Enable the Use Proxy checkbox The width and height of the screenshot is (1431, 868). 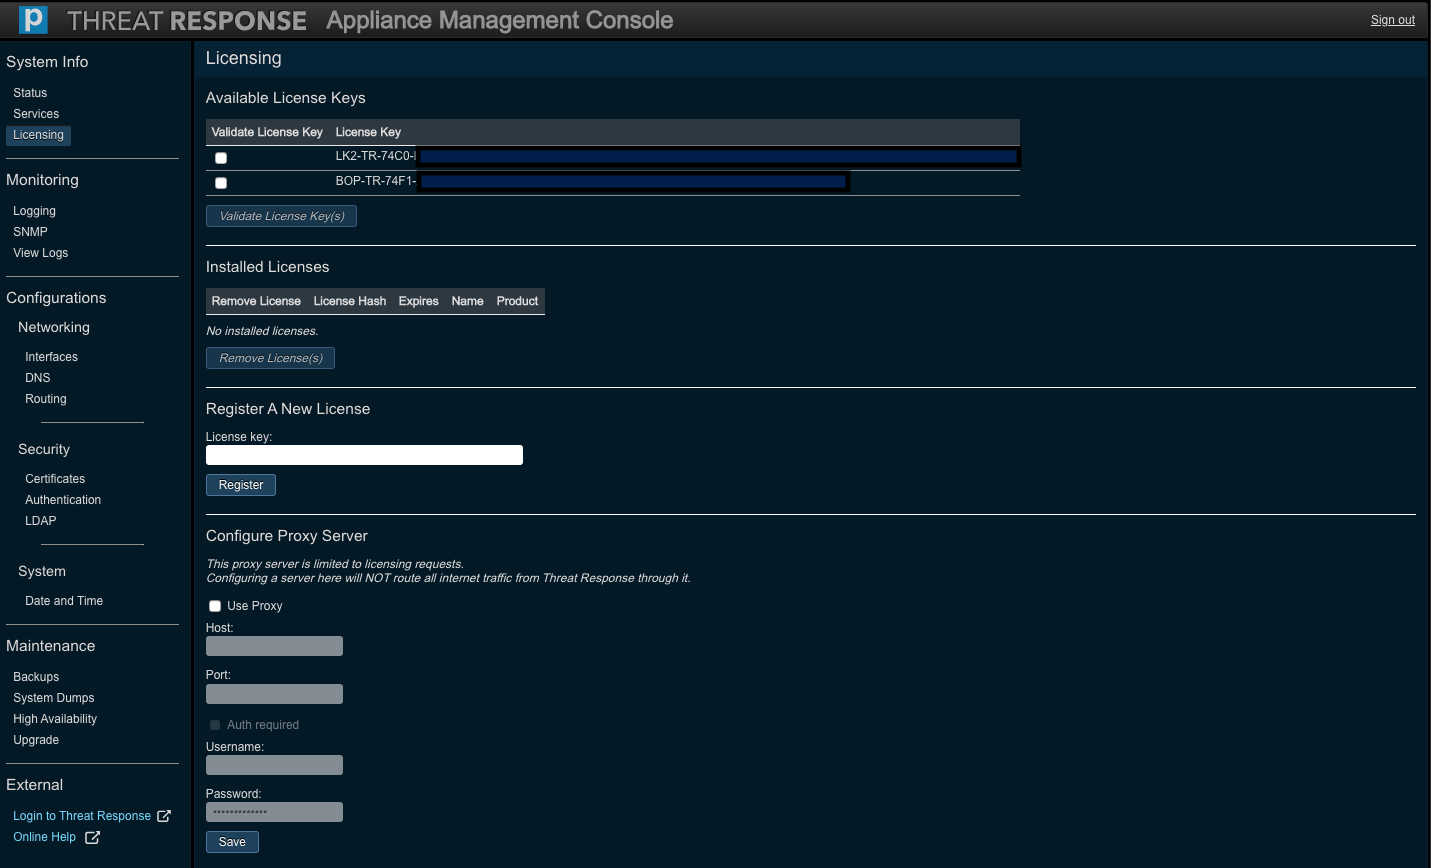tap(215, 606)
